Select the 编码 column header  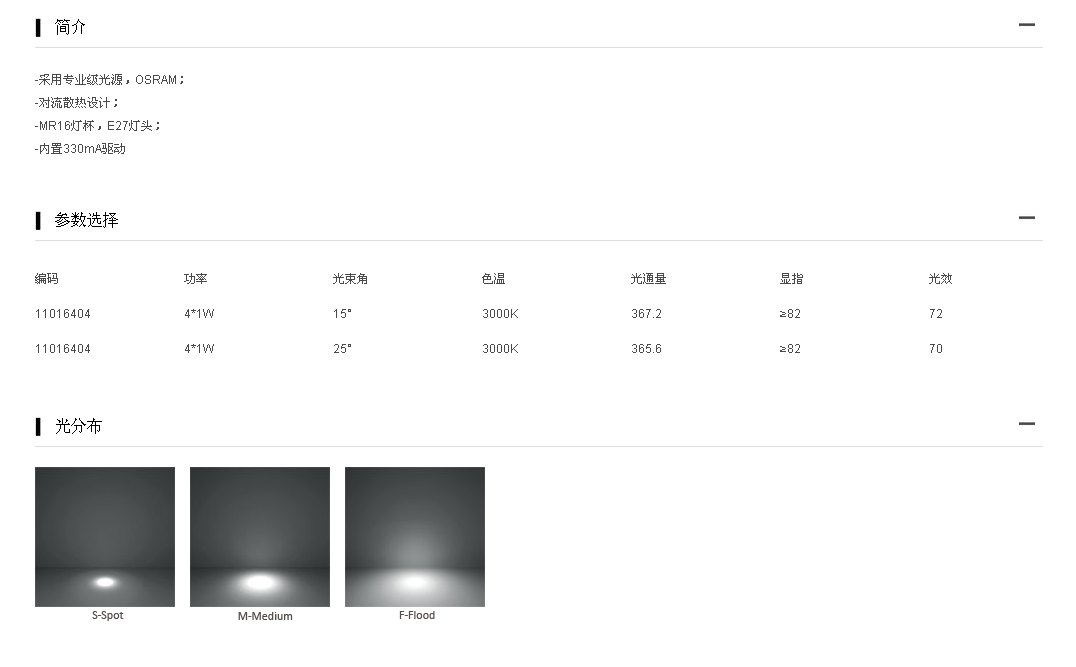coord(47,279)
